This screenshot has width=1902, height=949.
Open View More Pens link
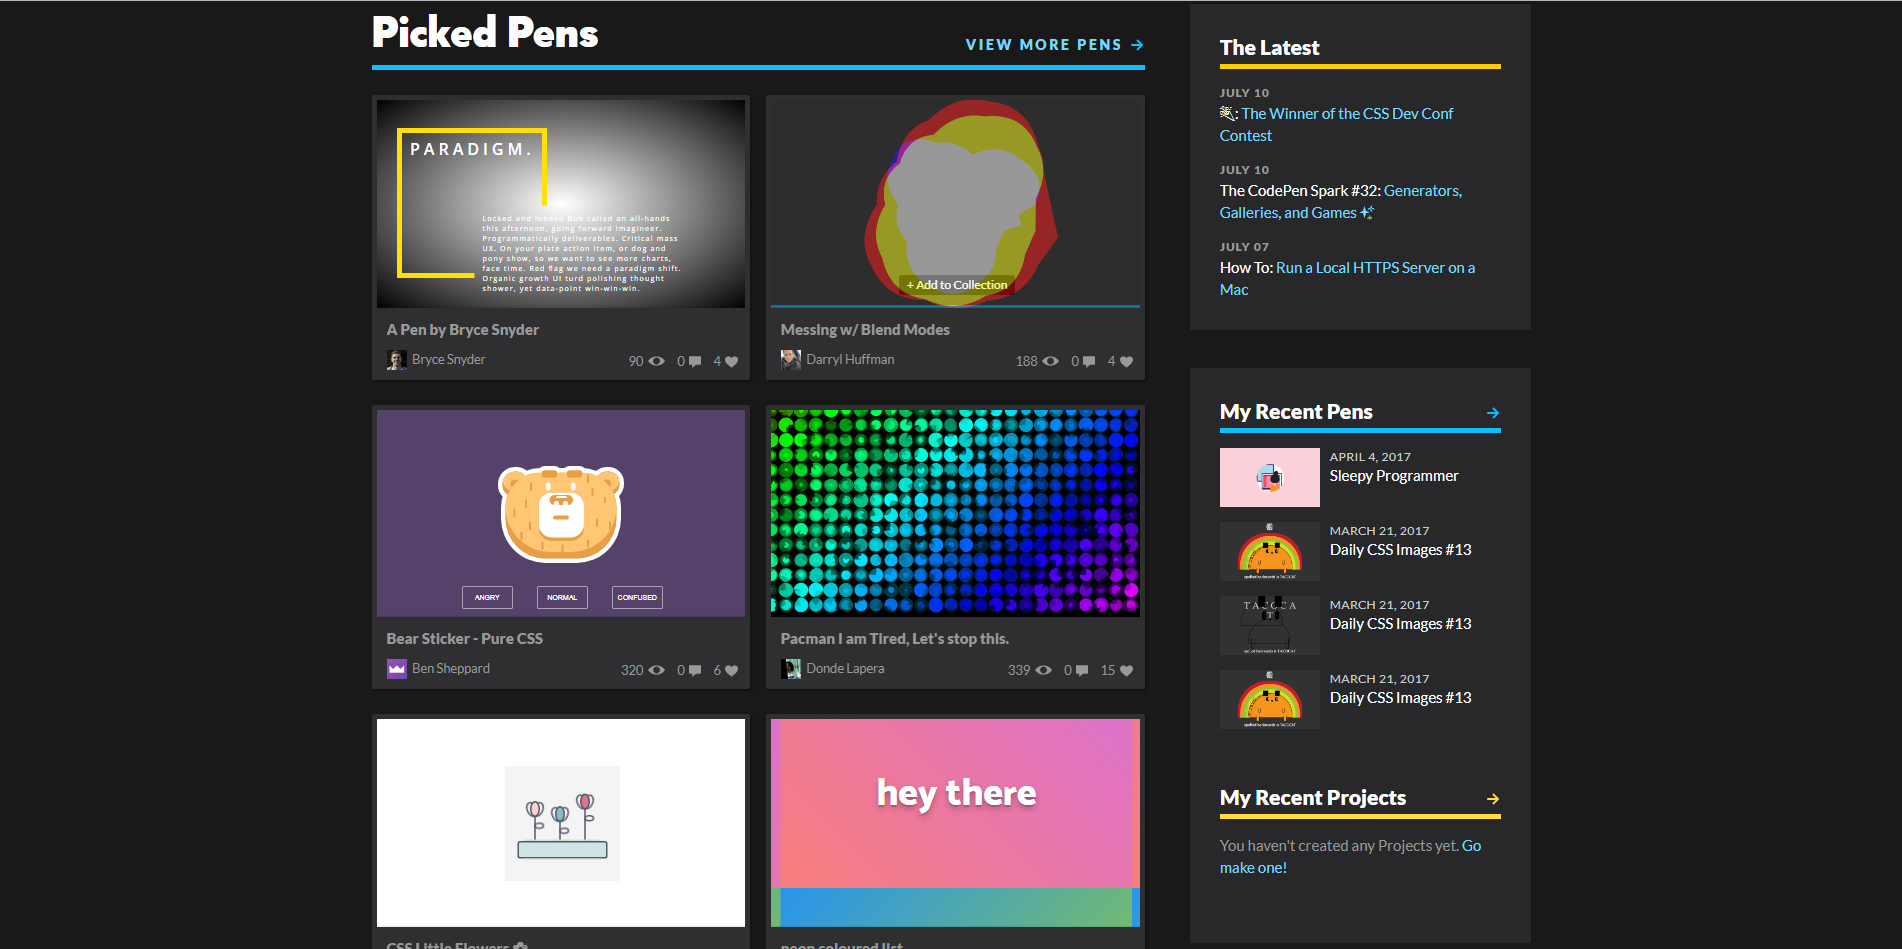(x=1054, y=45)
